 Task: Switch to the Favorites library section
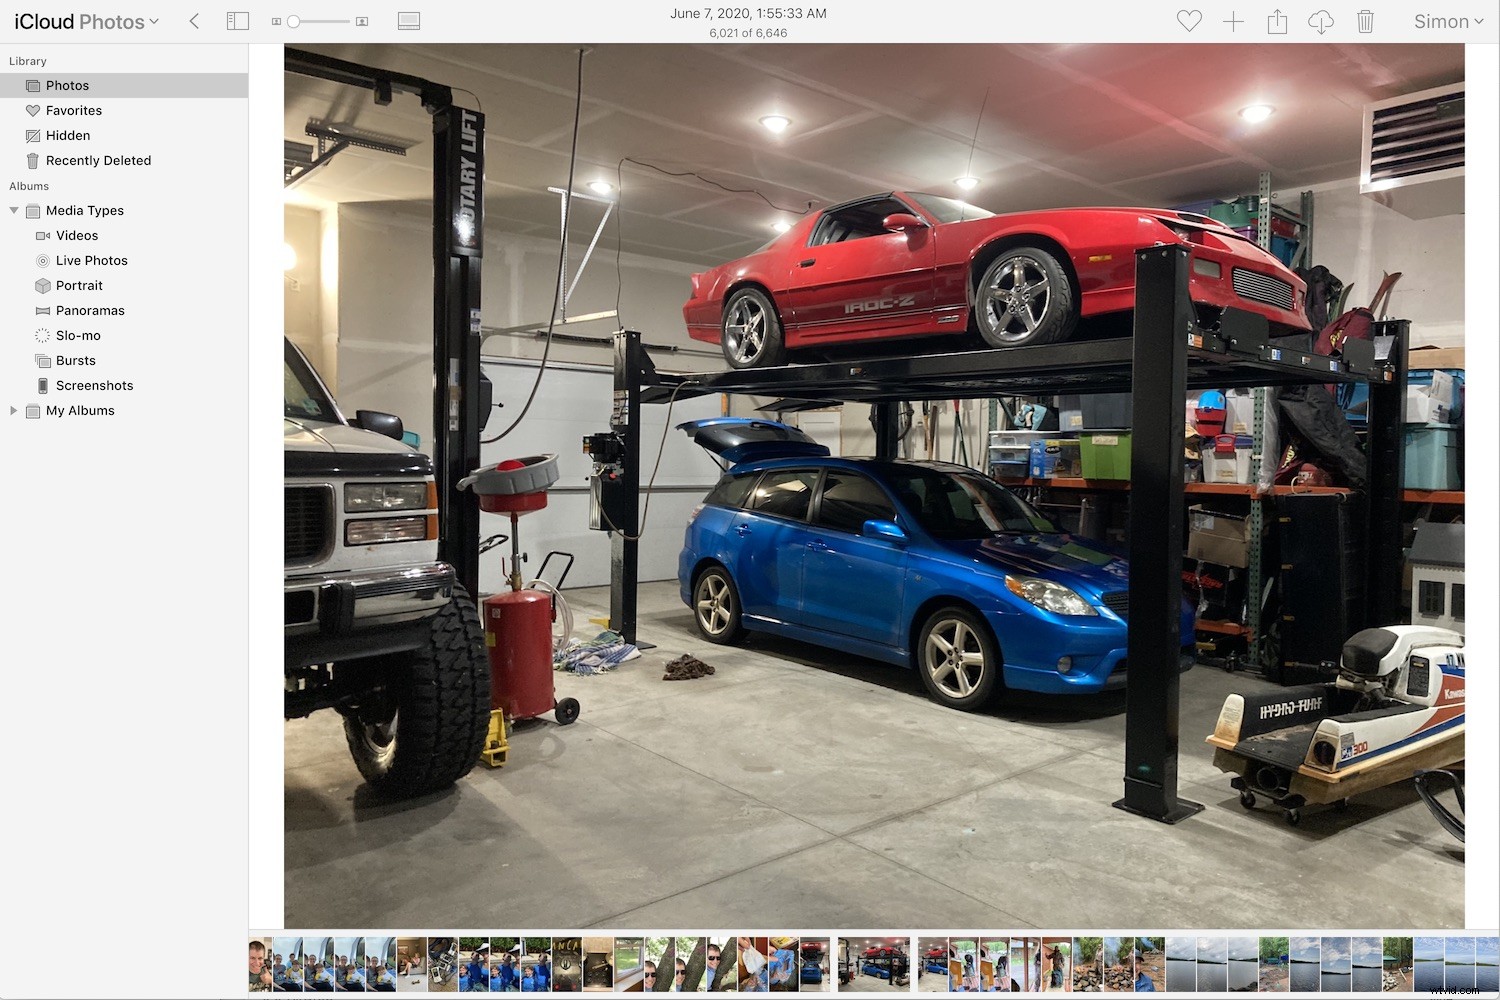[74, 110]
